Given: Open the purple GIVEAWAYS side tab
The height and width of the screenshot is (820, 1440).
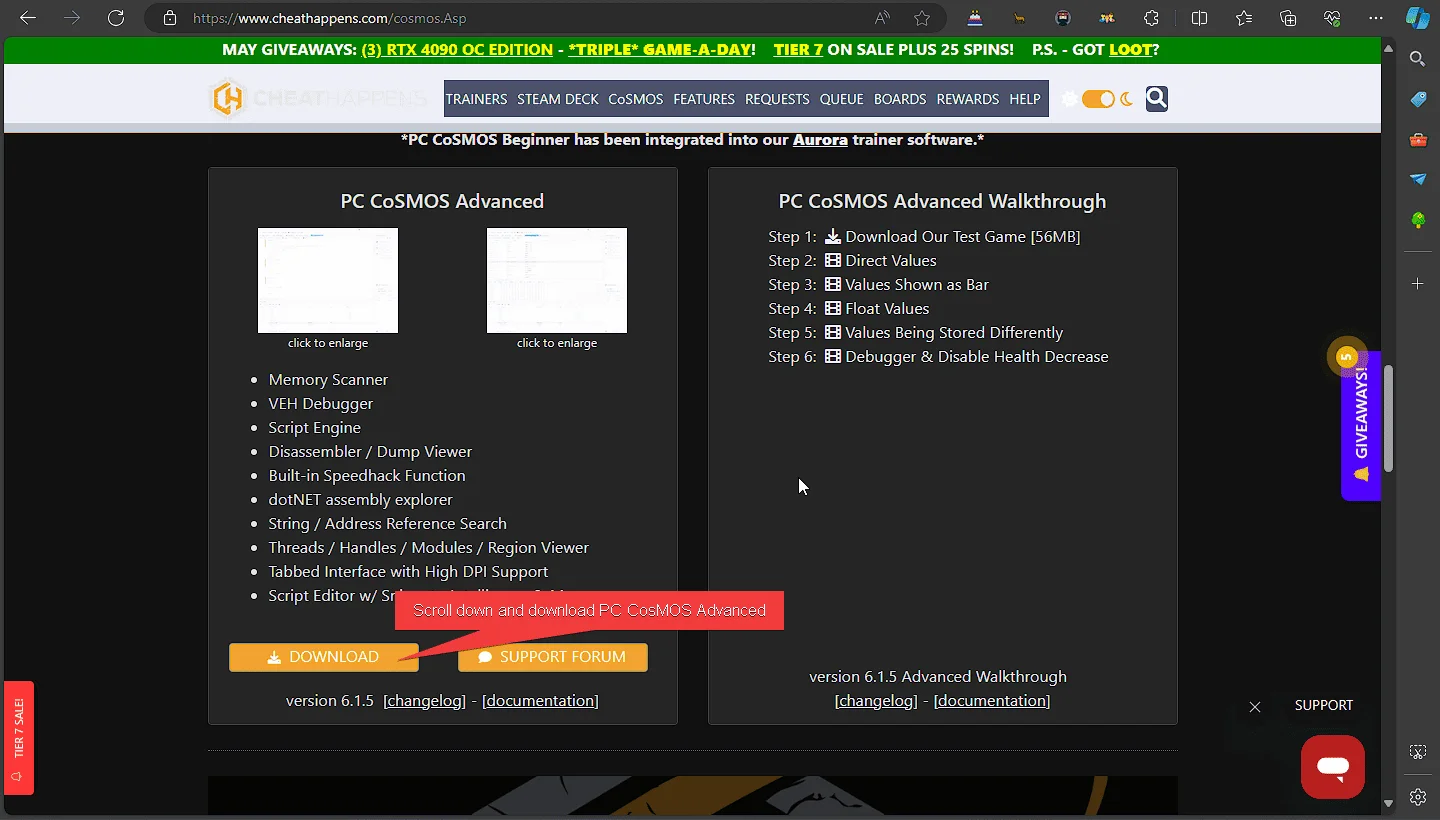Looking at the screenshot, I should pos(1361,425).
